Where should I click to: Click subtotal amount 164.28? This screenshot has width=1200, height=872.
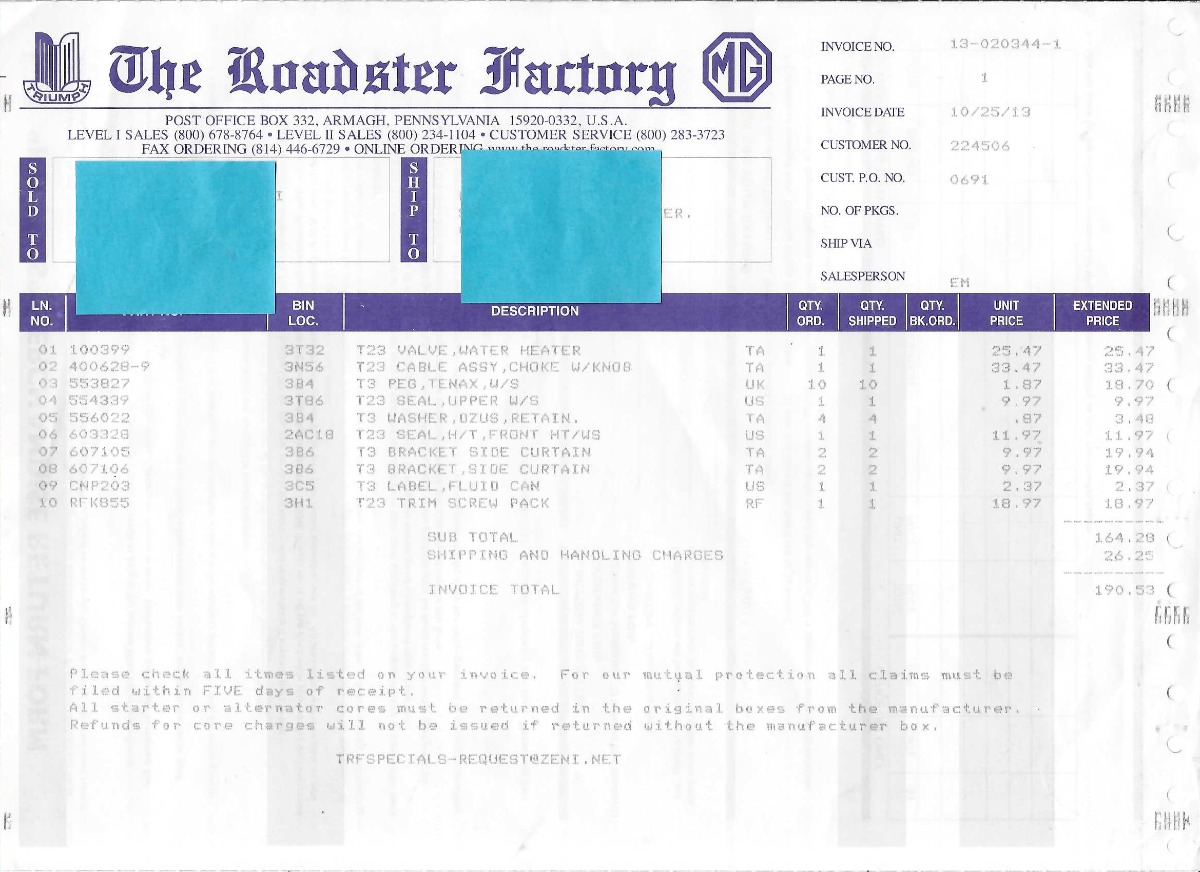tap(1124, 538)
